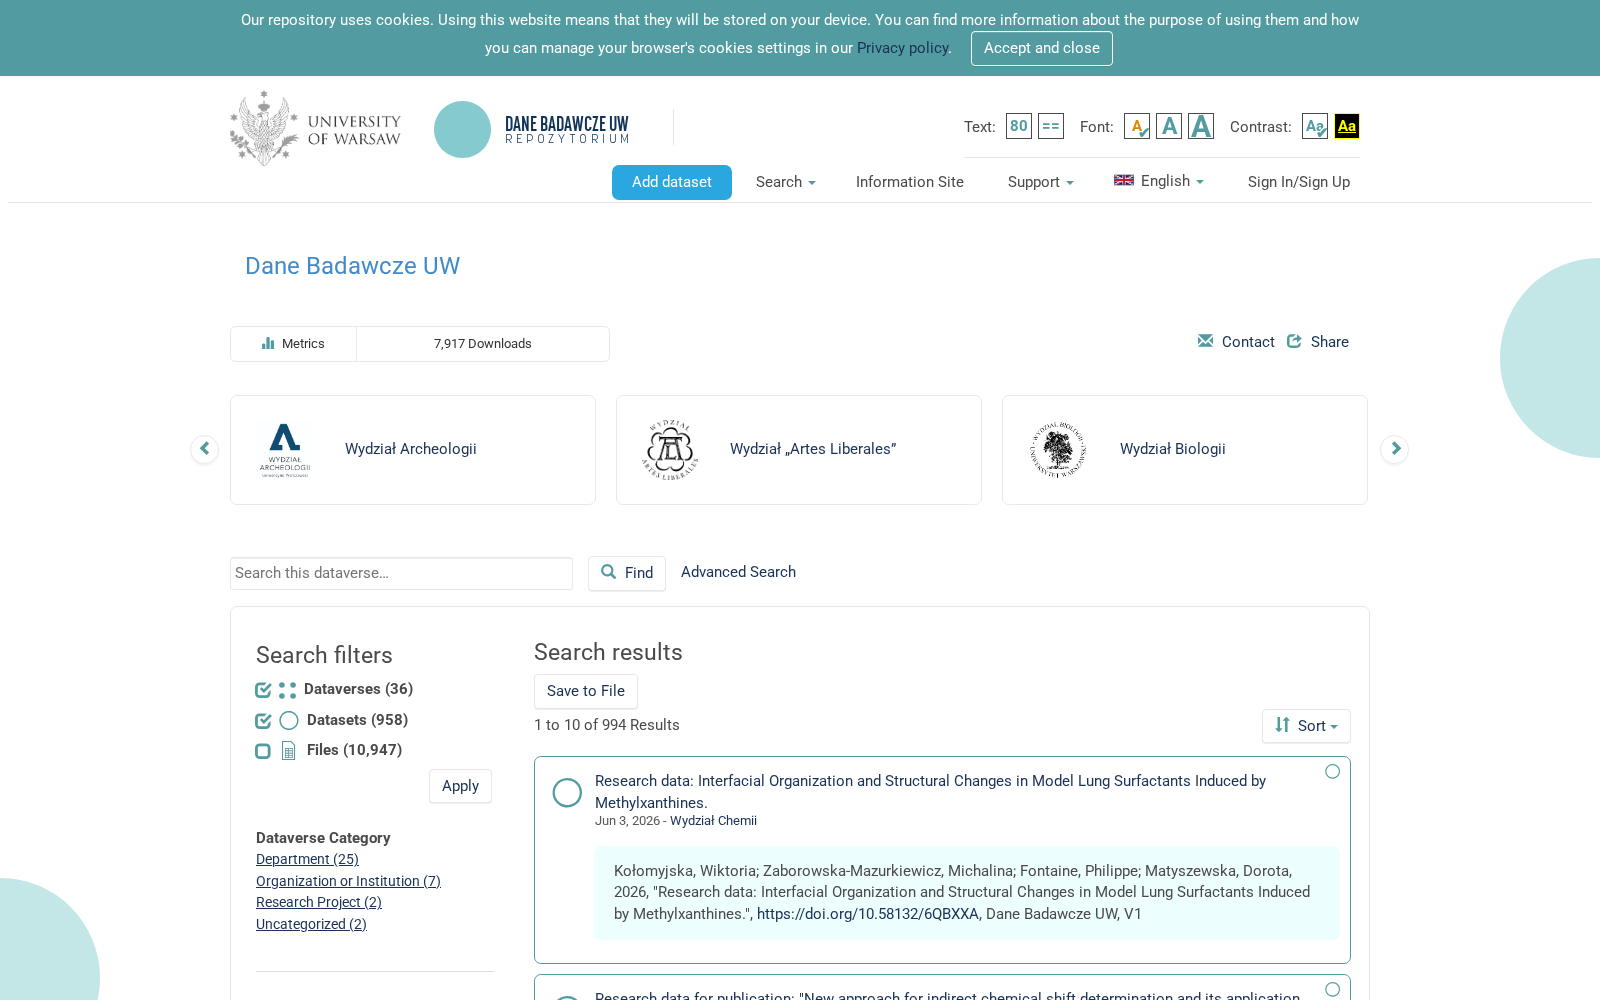Accept and close the cookie notice
Screen dimensions: 1600x1000
1042,48
